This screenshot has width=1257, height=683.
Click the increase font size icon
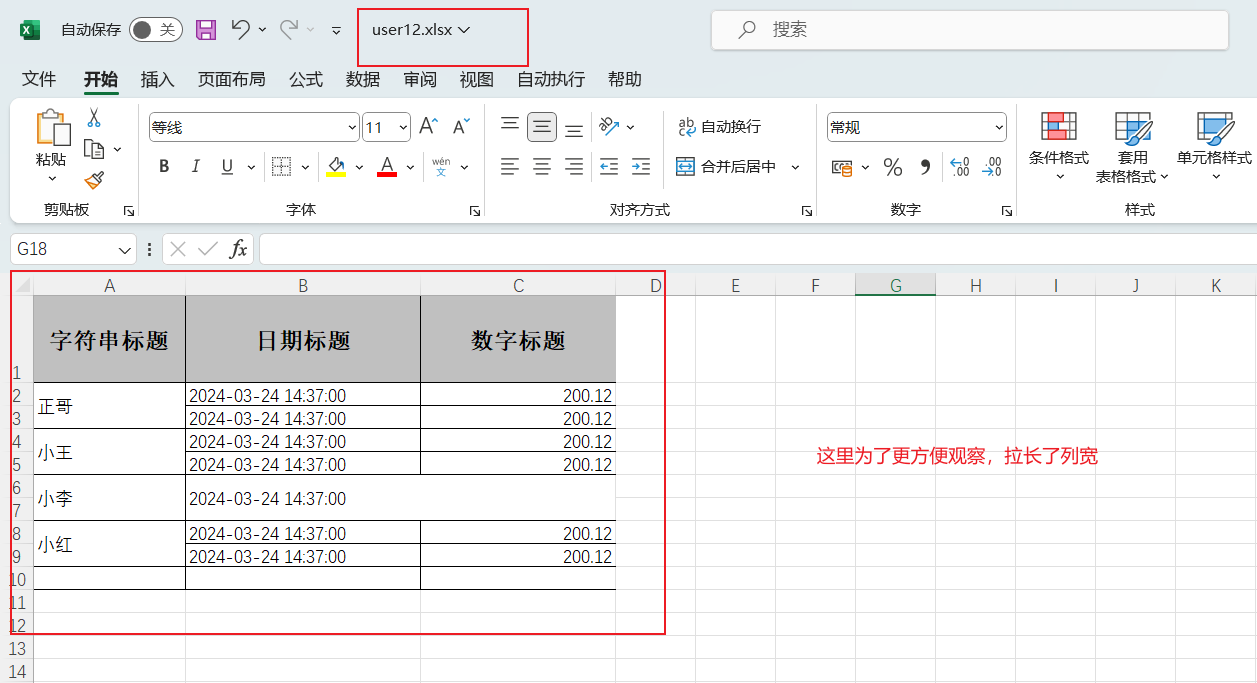click(x=428, y=127)
